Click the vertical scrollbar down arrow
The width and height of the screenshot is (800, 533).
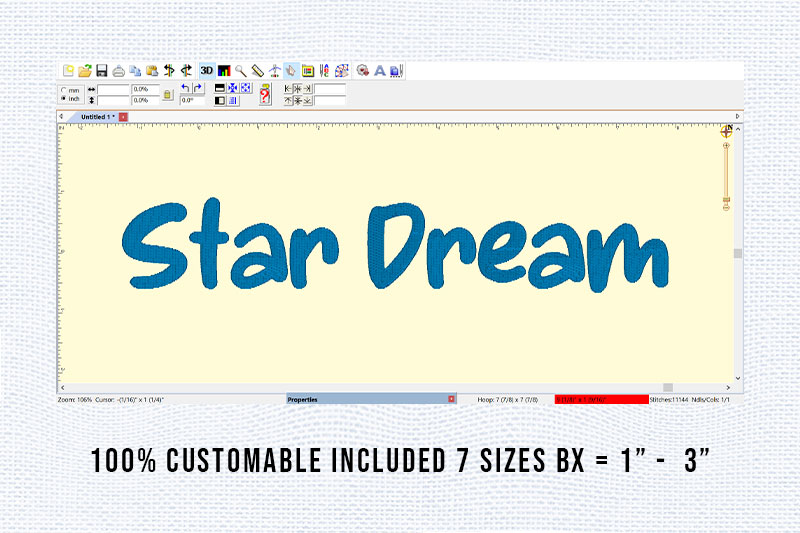pos(738,378)
